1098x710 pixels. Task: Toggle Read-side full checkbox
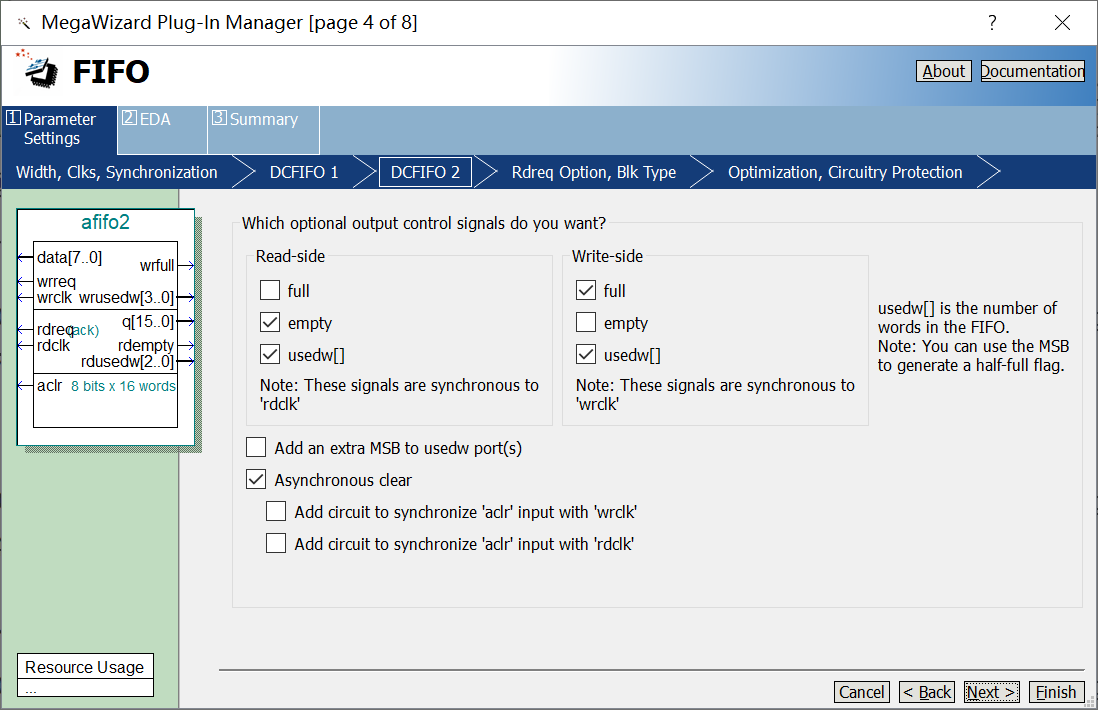coord(270,290)
